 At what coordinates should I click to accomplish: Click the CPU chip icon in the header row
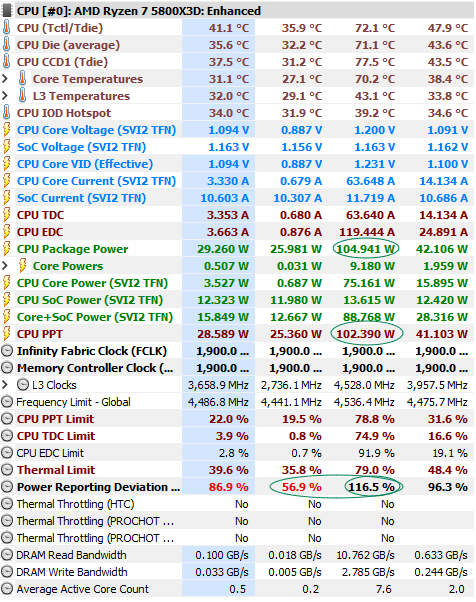pyautogui.click(x=7, y=10)
